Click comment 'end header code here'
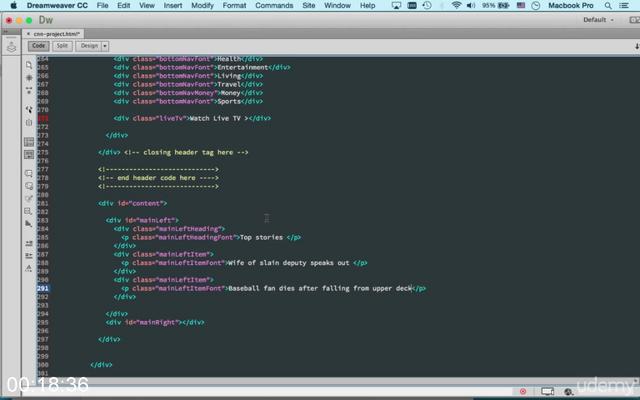The height and width of the screenshot is (400, 640). coord(156,178)
